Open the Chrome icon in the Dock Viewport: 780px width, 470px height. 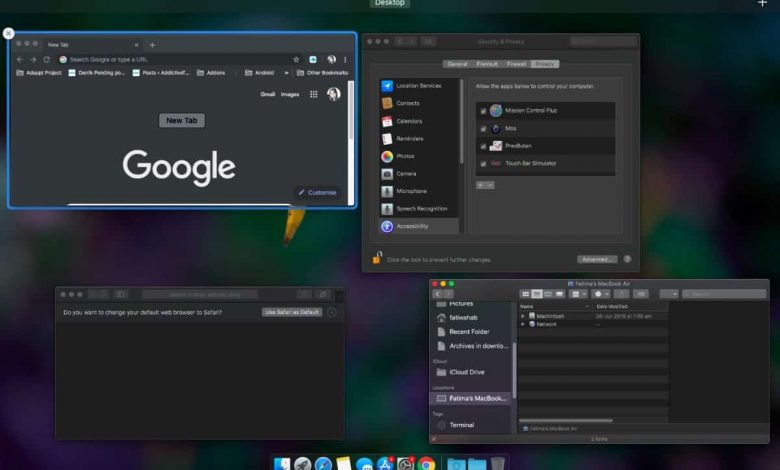[426, 464]
